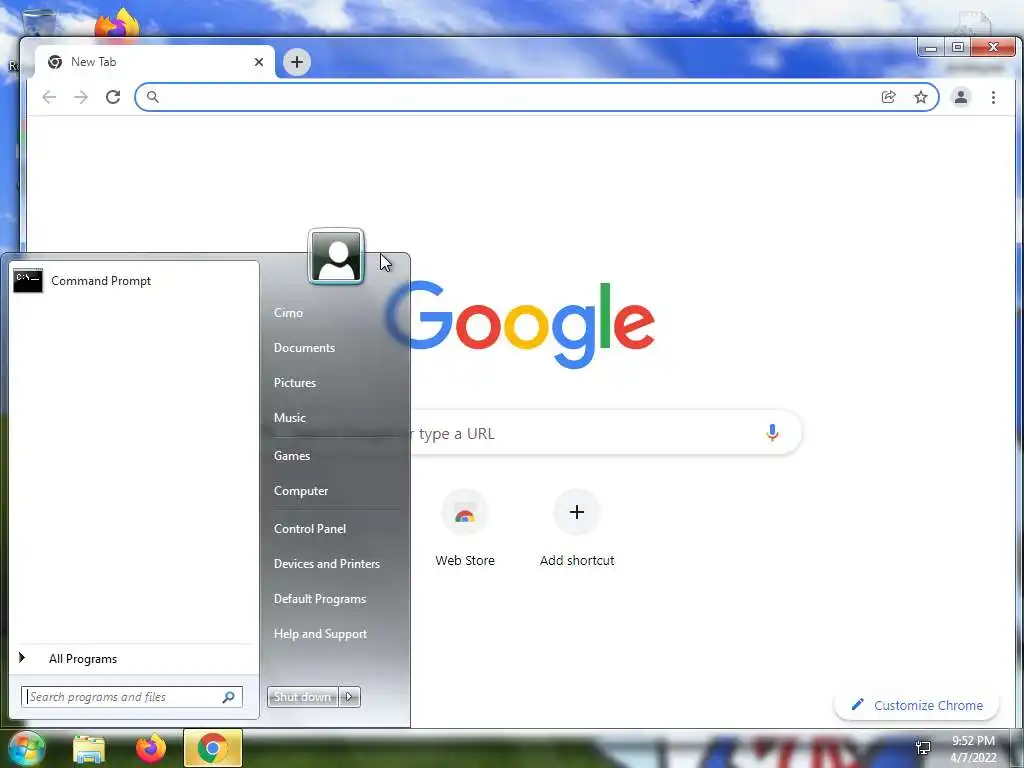The width and height of the screenshot is (1024, 768).
Task: Click the Search programs and files box
Action: tap(131, 697)
